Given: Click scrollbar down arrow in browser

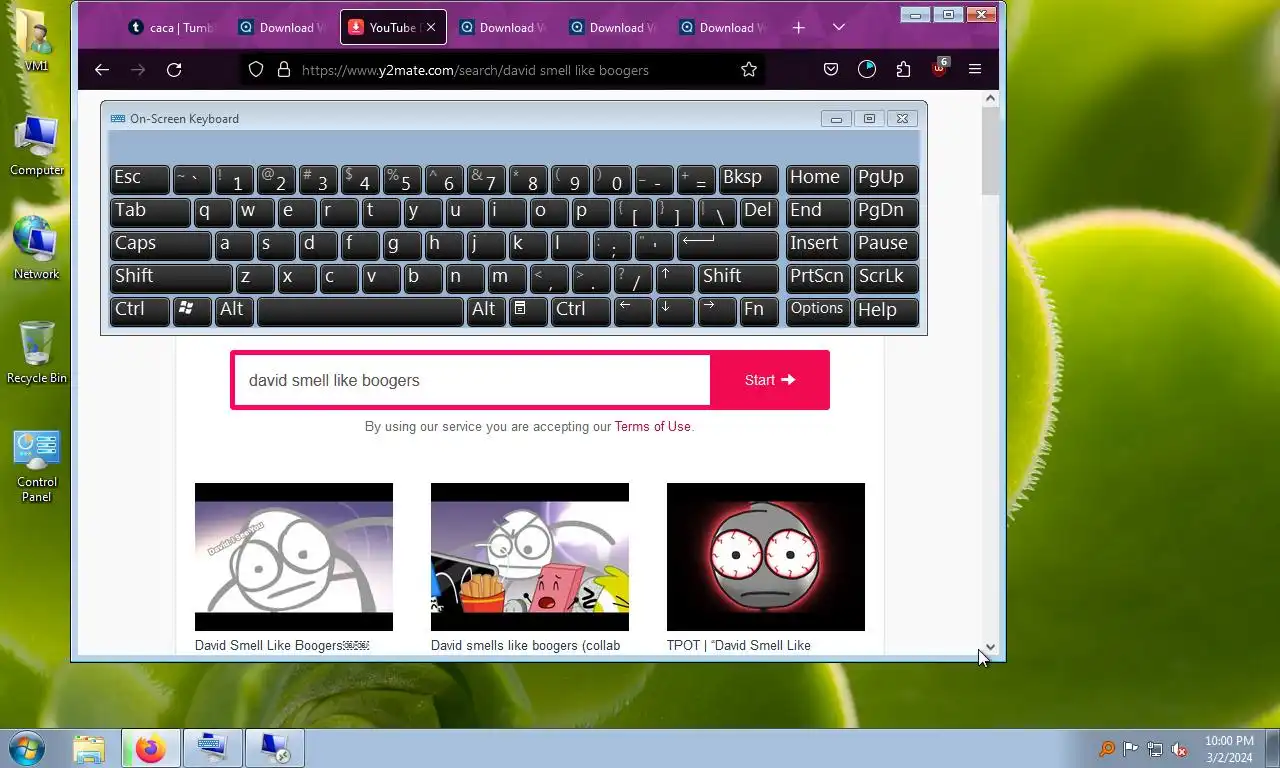Looking at the screenshot, I should pos(990,647).
